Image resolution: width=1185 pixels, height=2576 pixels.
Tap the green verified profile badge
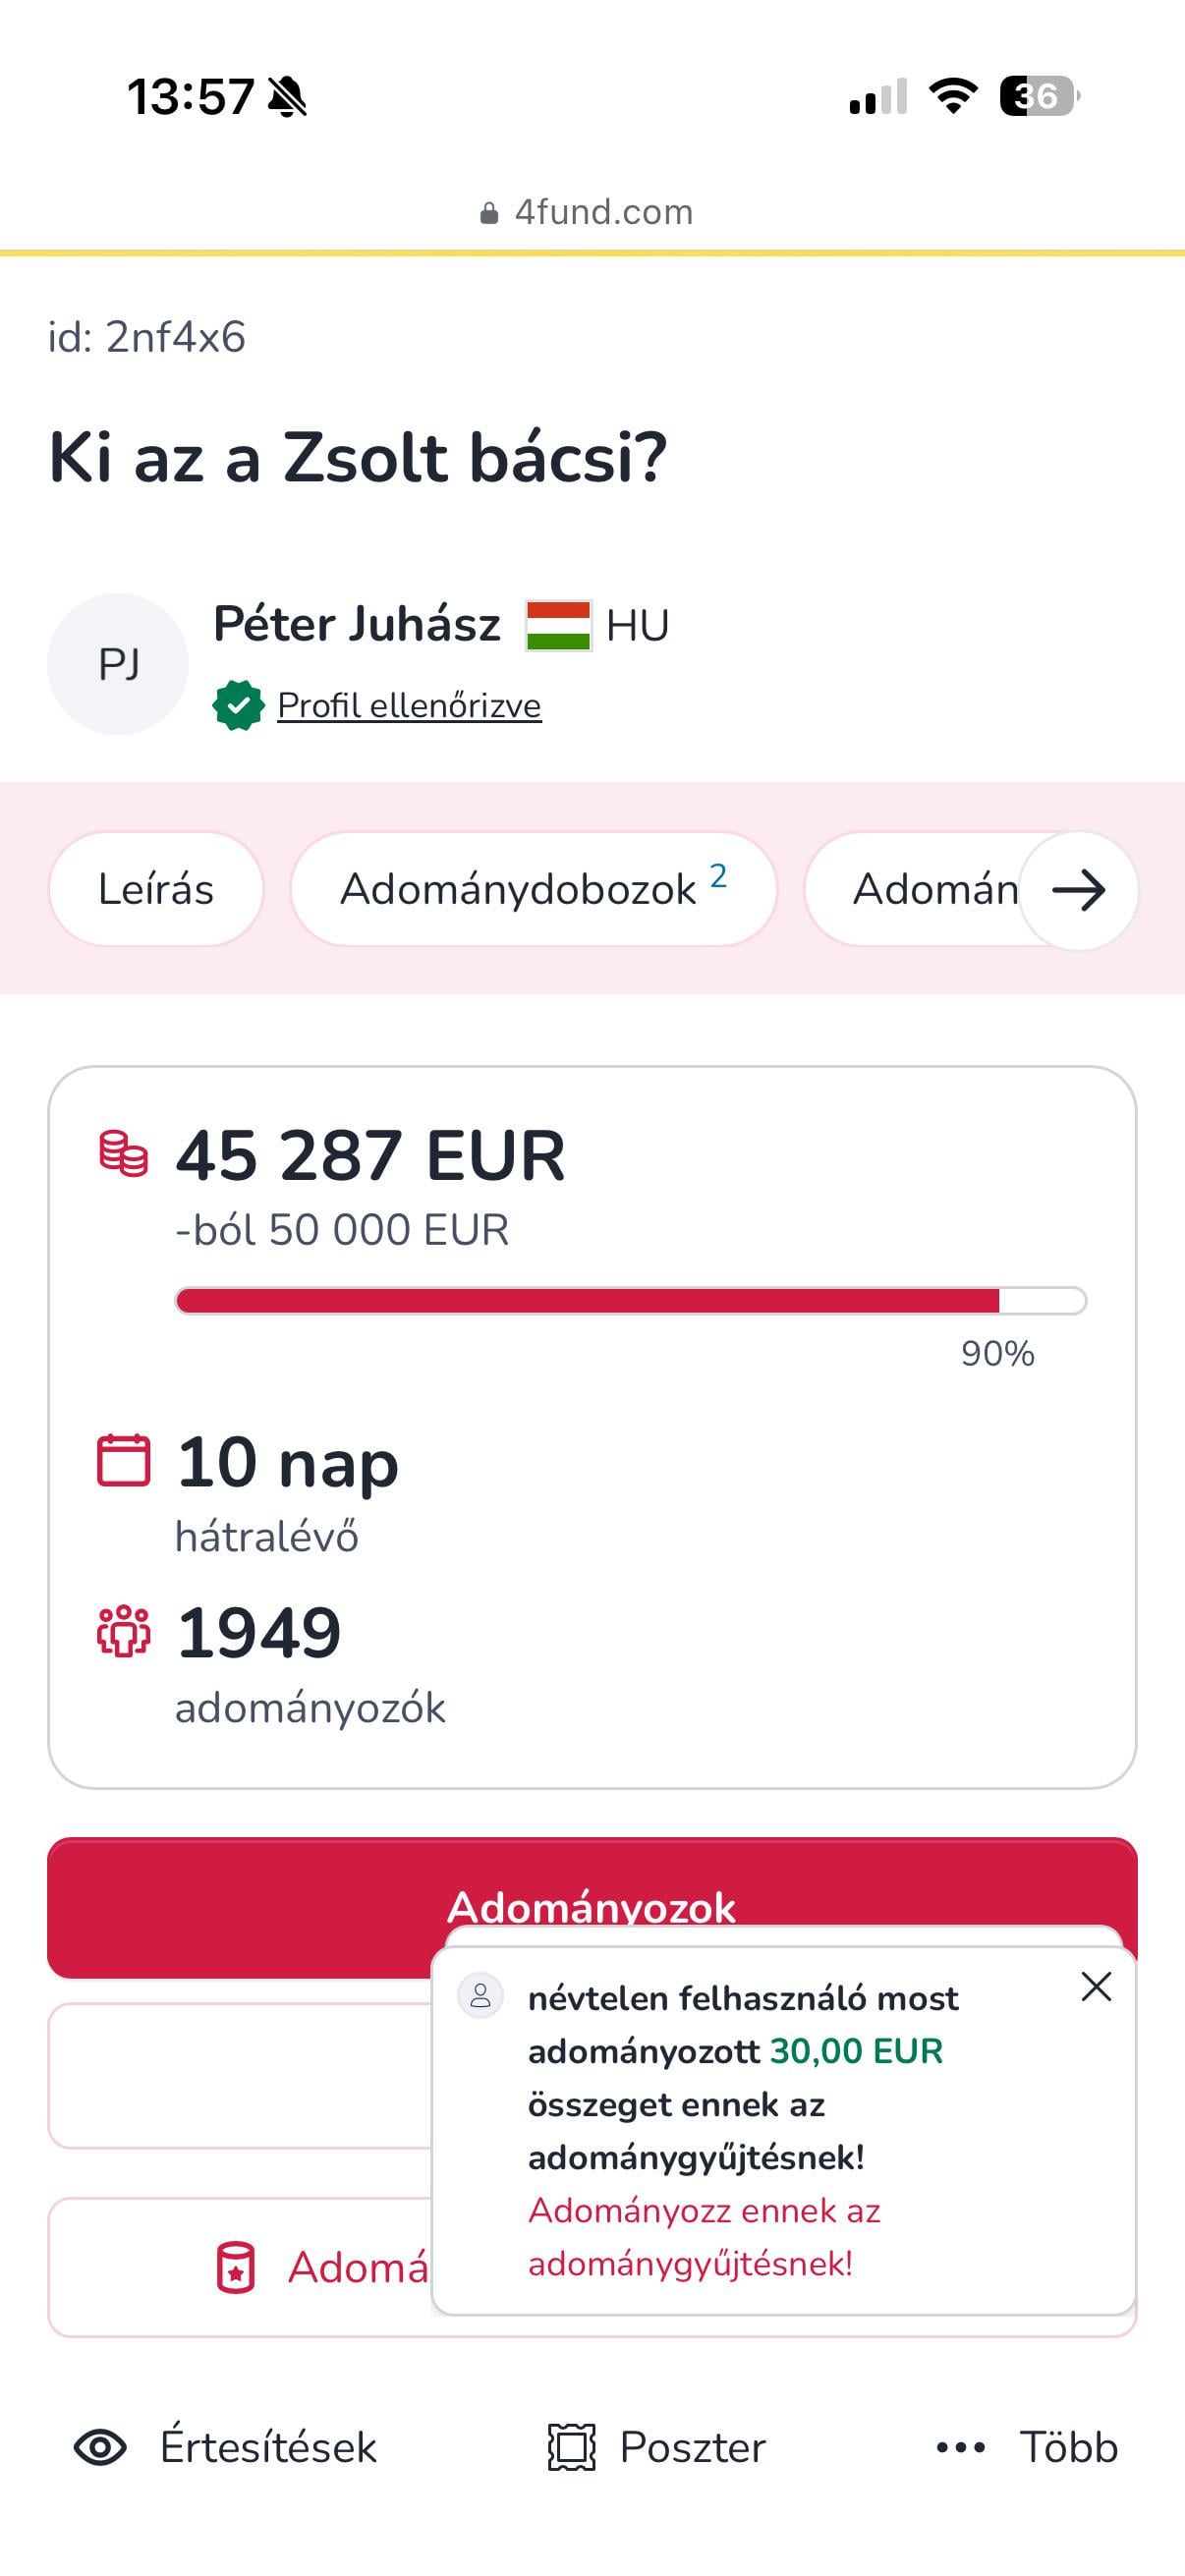(238, 706)
